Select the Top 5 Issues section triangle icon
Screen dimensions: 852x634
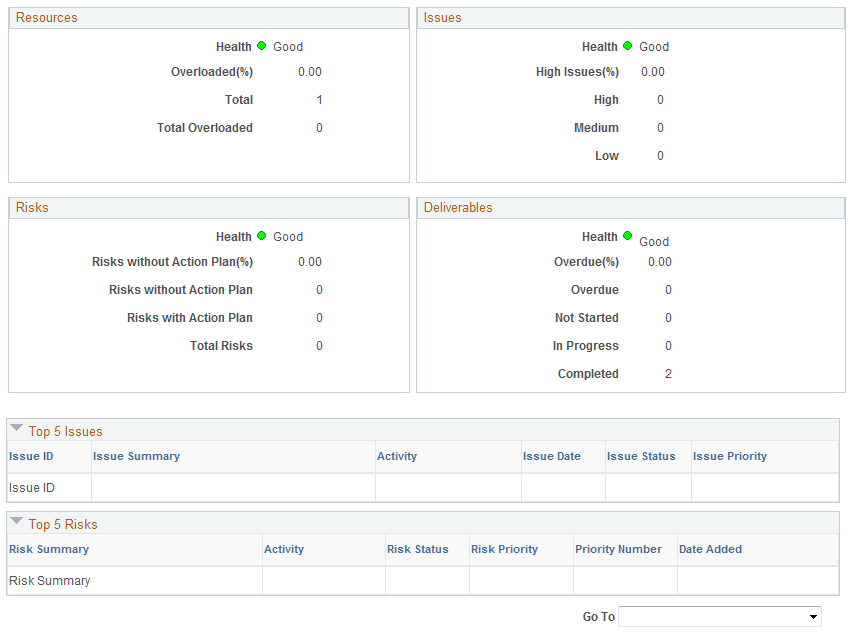click(16, 428)
